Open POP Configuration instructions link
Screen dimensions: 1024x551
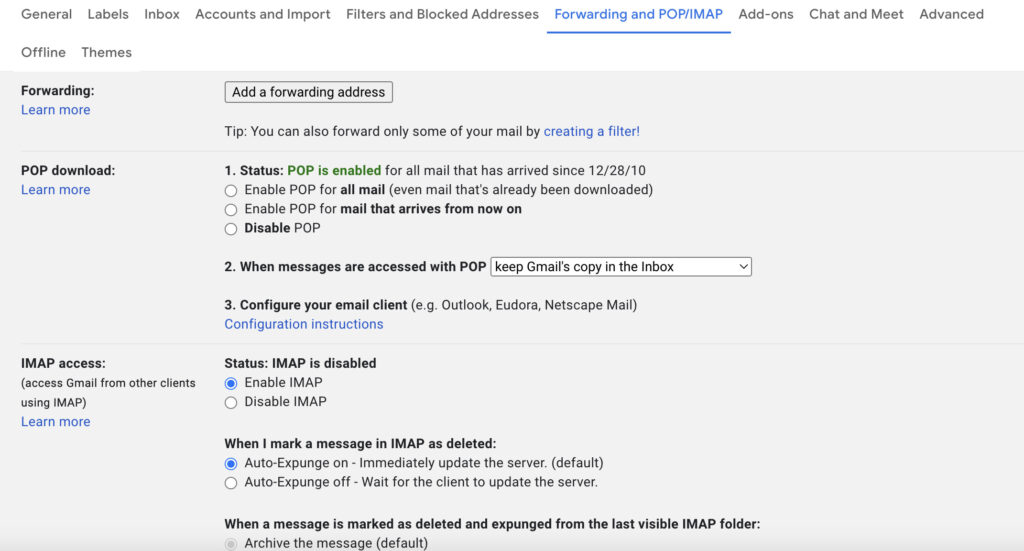click(303, 324)
